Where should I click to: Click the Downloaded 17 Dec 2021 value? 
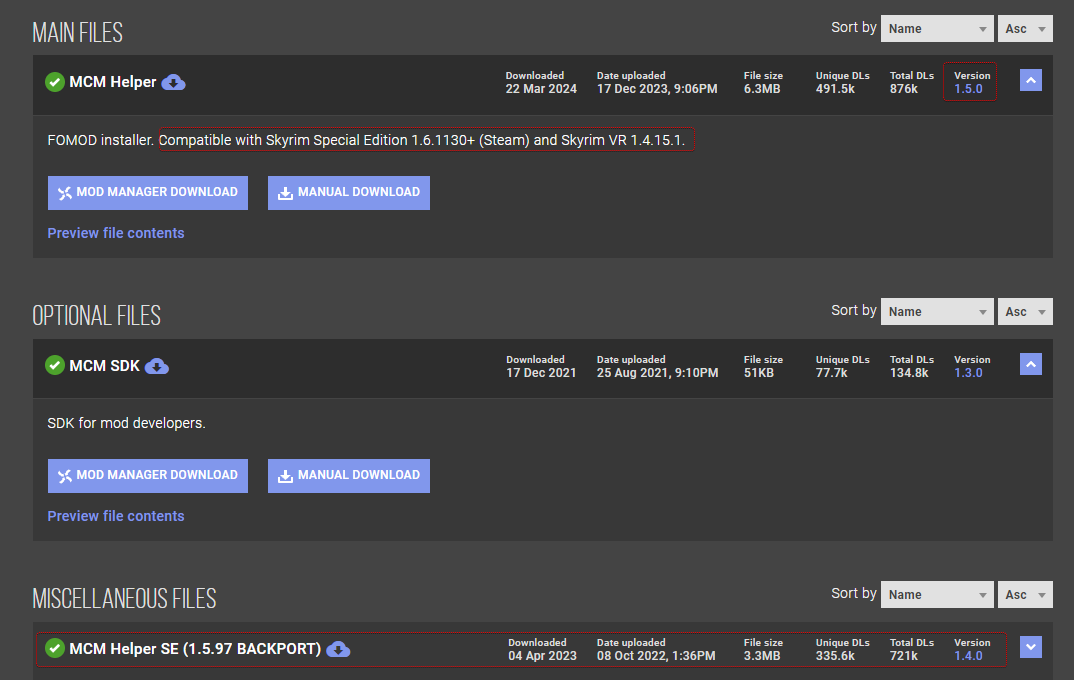coord(541,373)
